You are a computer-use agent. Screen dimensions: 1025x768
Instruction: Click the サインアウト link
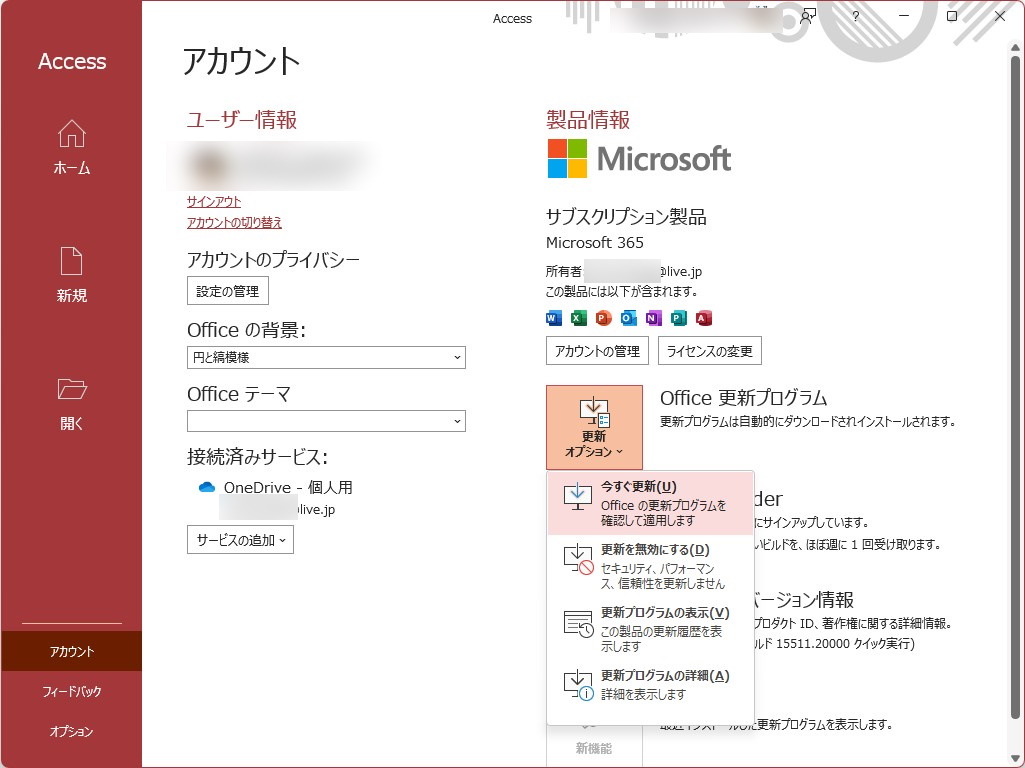(213, 201)
